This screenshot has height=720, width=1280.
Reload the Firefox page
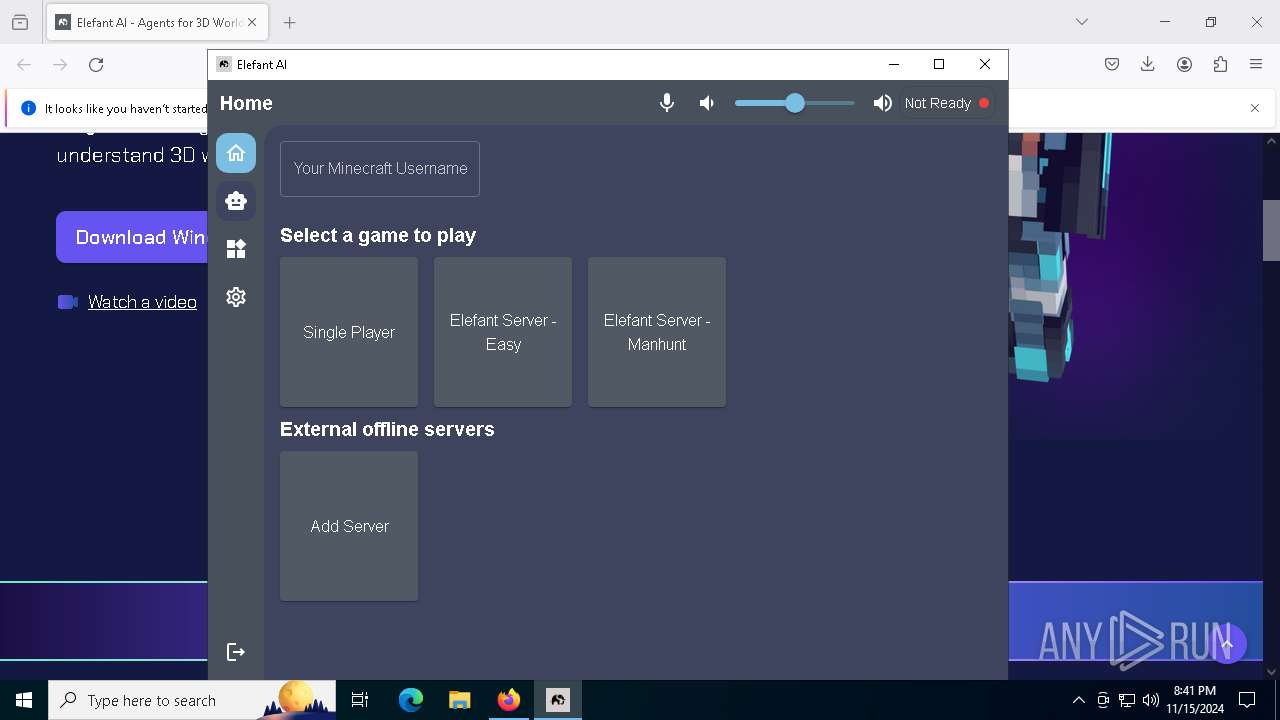pyautogui.click(x=96, y=65)
